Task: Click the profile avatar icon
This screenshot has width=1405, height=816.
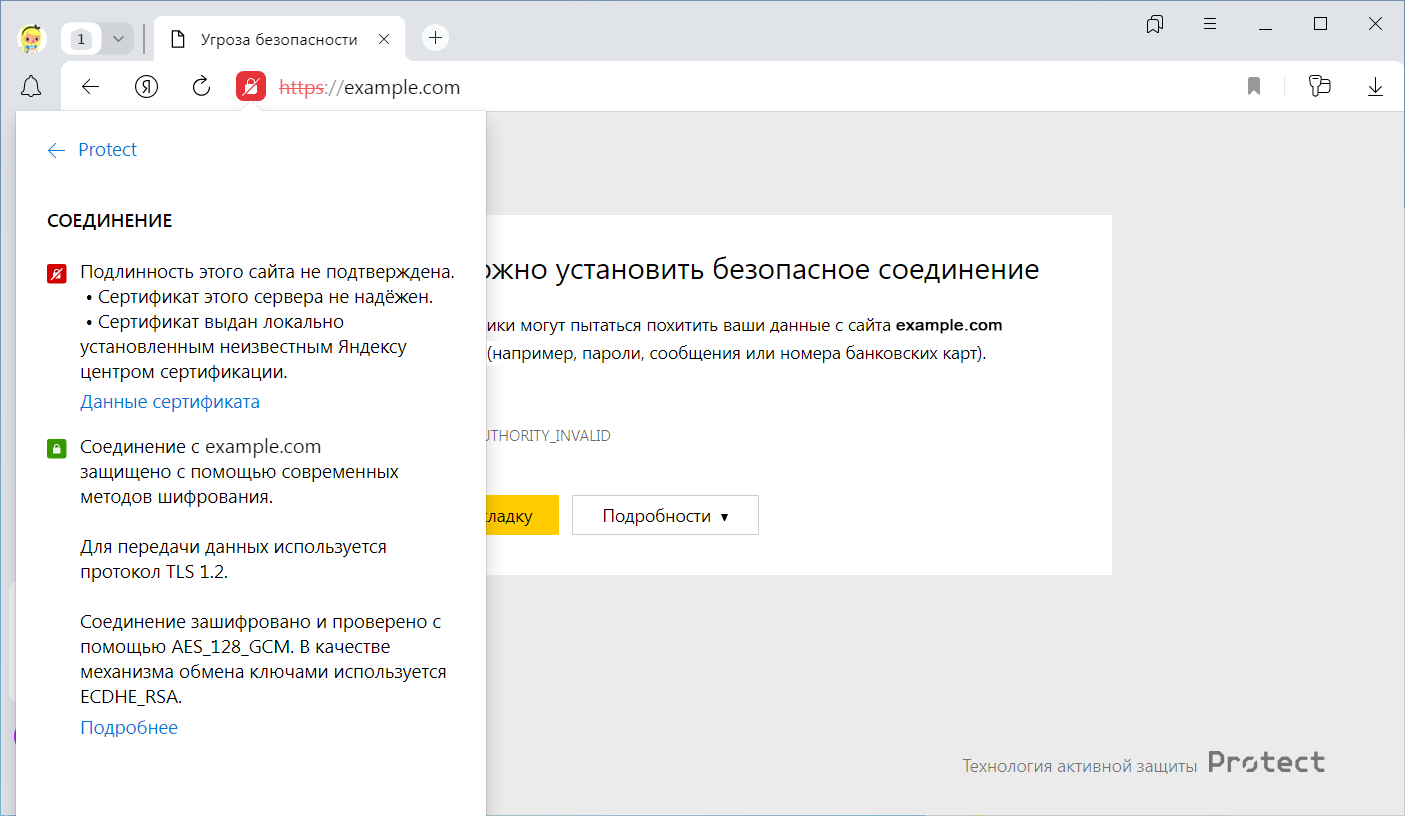Action: point(31,39)
